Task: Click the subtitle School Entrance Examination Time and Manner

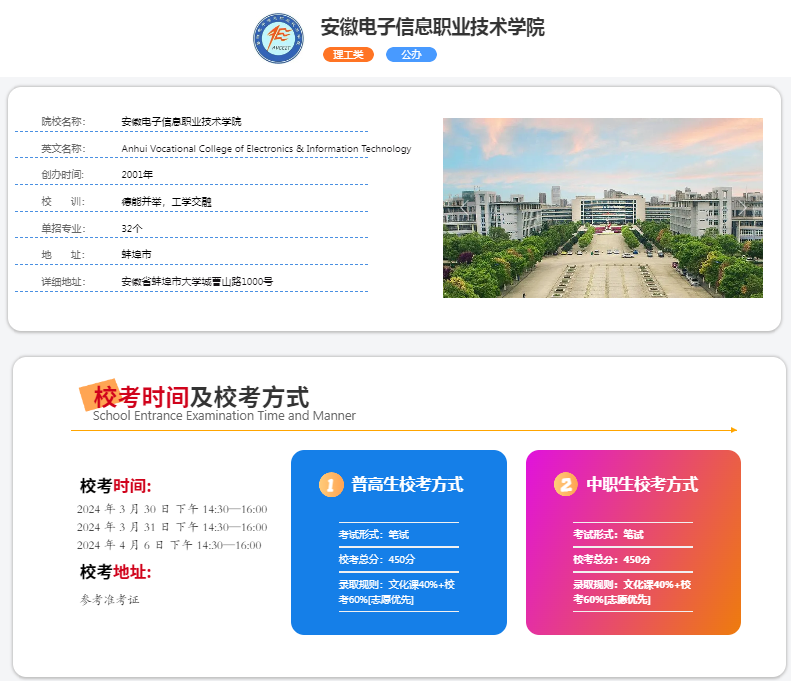Action: (224, 416)
